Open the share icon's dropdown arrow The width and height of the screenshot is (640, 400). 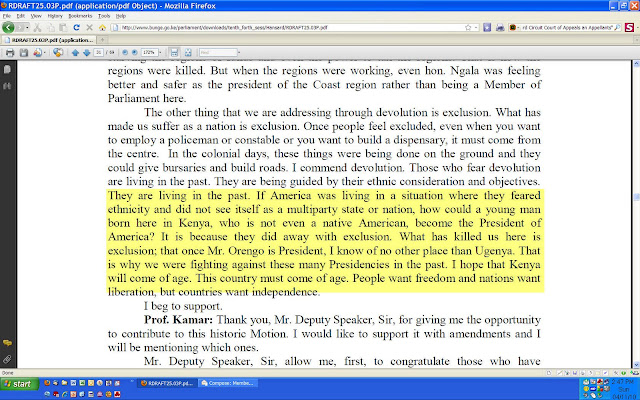[44, 53]
